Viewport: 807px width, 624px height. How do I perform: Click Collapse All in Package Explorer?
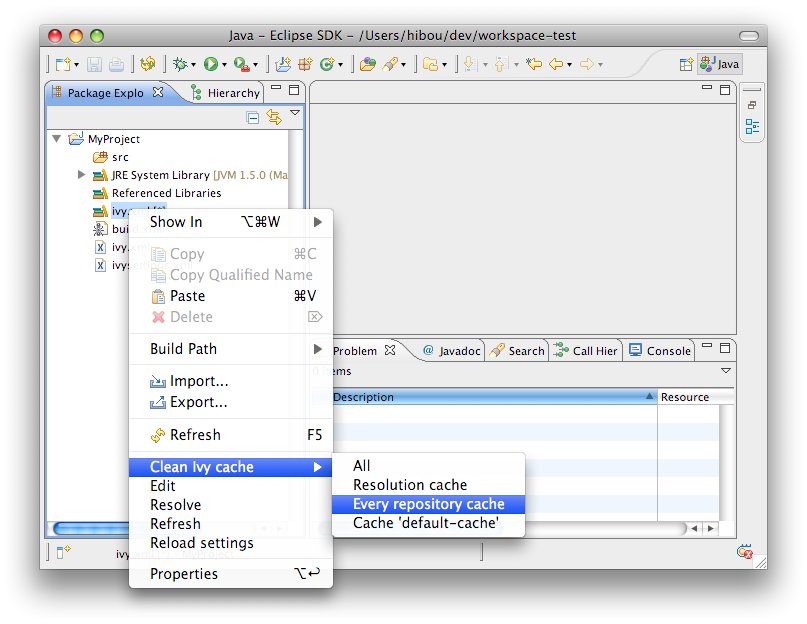(253, 117)
